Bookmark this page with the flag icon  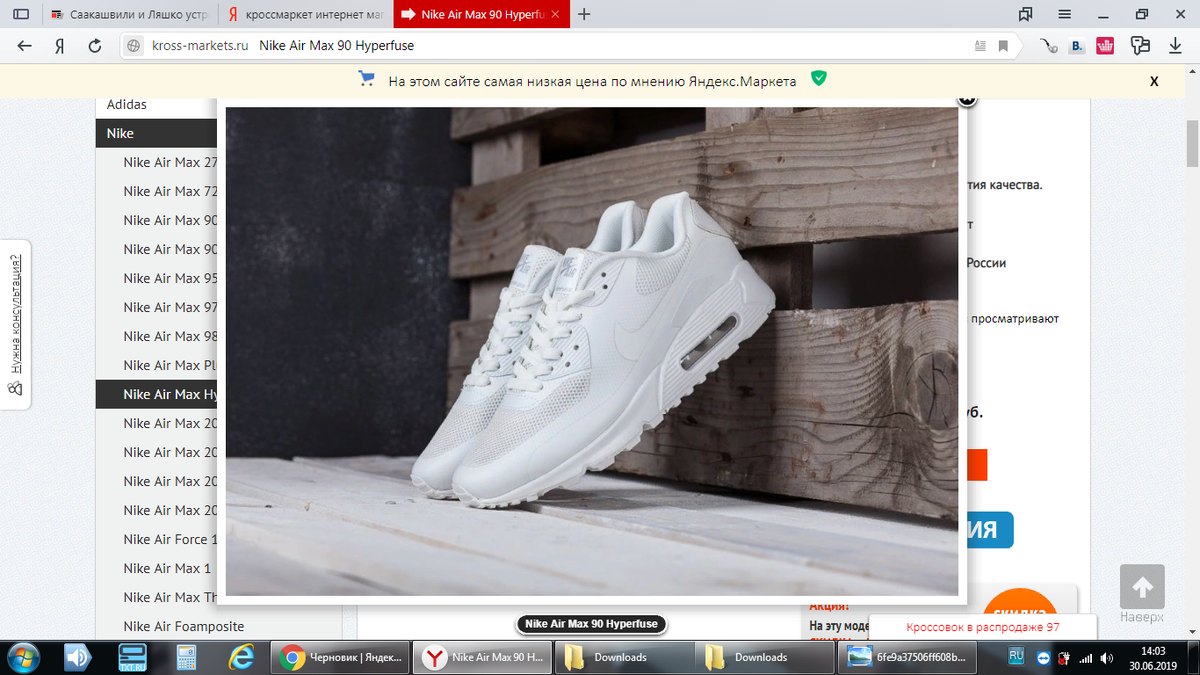tap(1001, 45)
